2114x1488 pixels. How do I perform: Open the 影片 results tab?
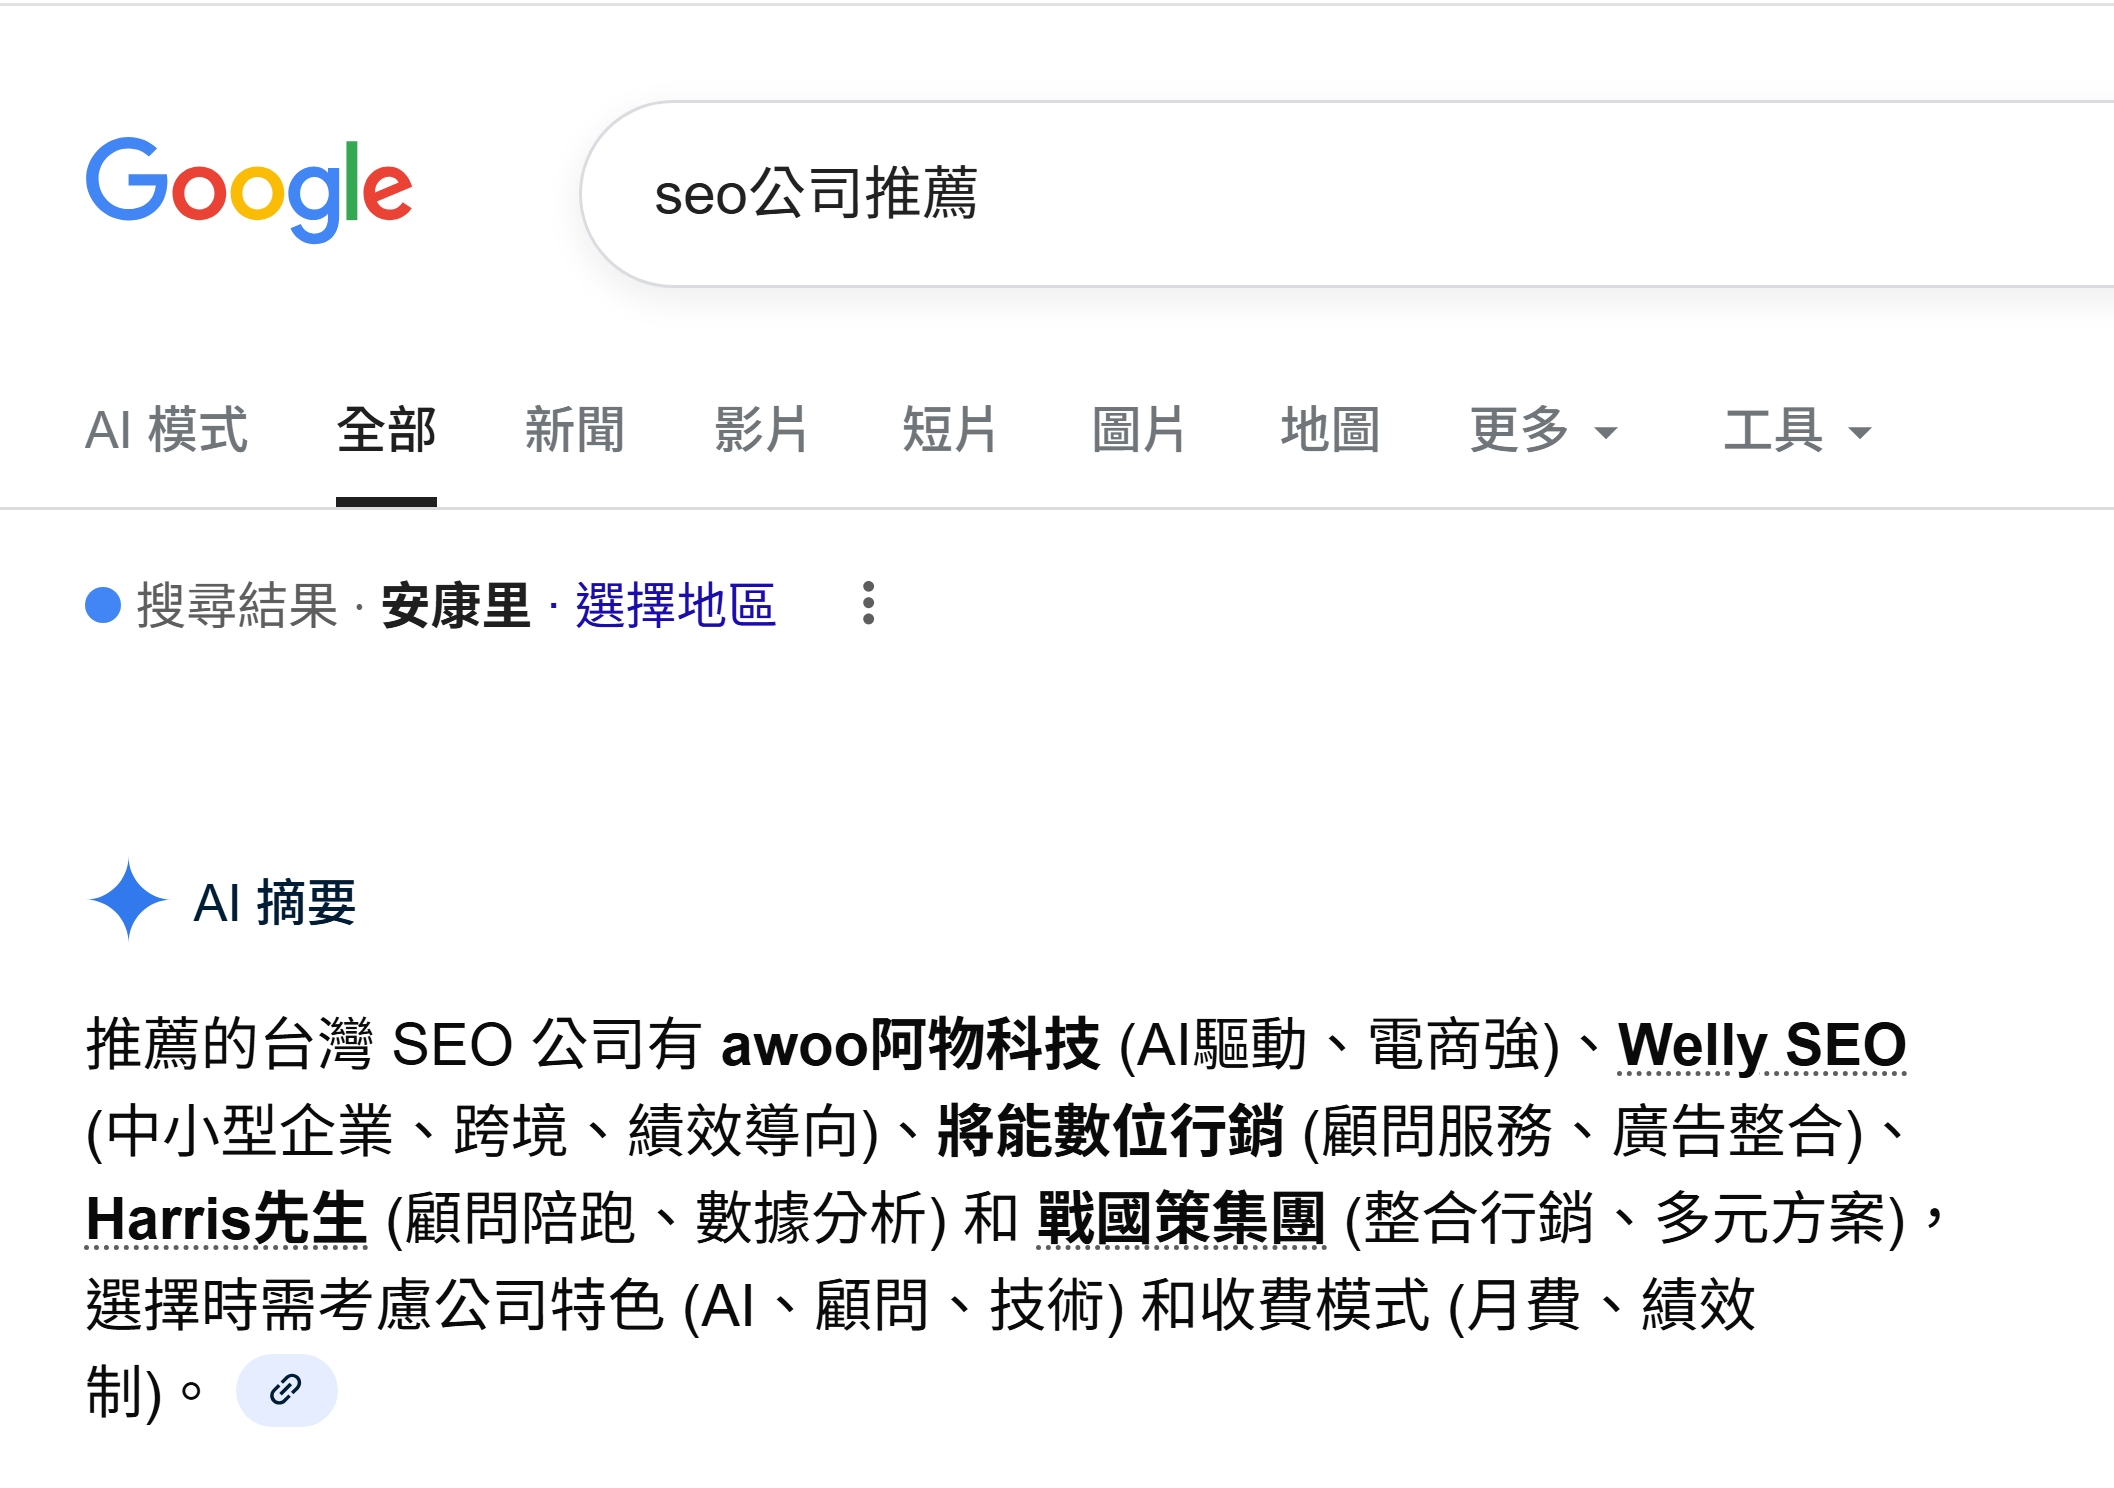click(x=762, y=431)
